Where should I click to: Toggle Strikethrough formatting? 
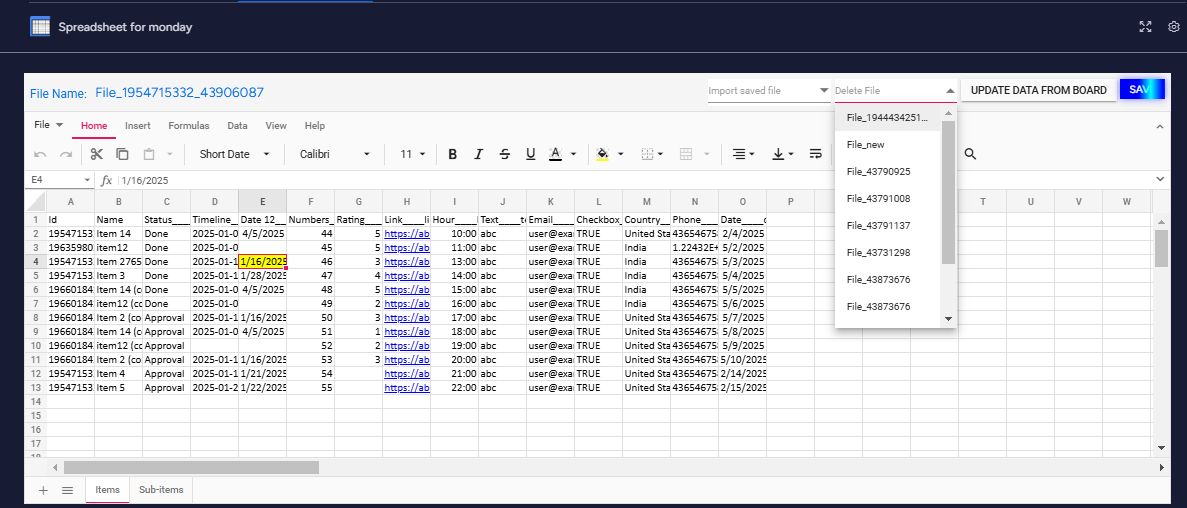pyautogui.click(x=505, y=154)
